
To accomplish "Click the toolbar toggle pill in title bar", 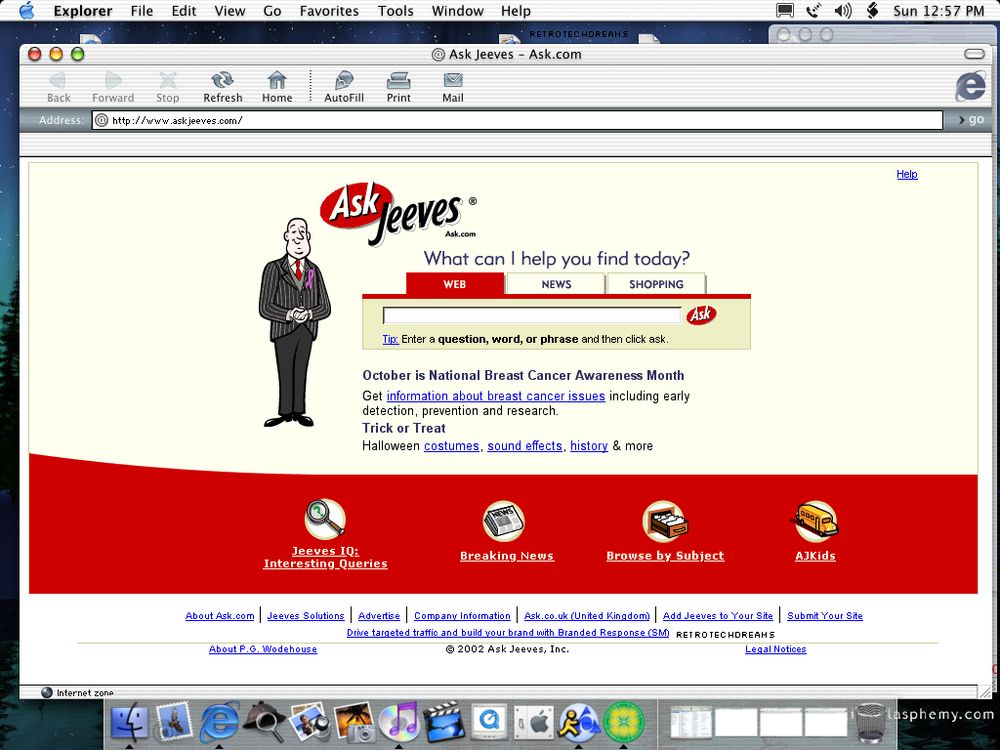I will tap(974, 54).
